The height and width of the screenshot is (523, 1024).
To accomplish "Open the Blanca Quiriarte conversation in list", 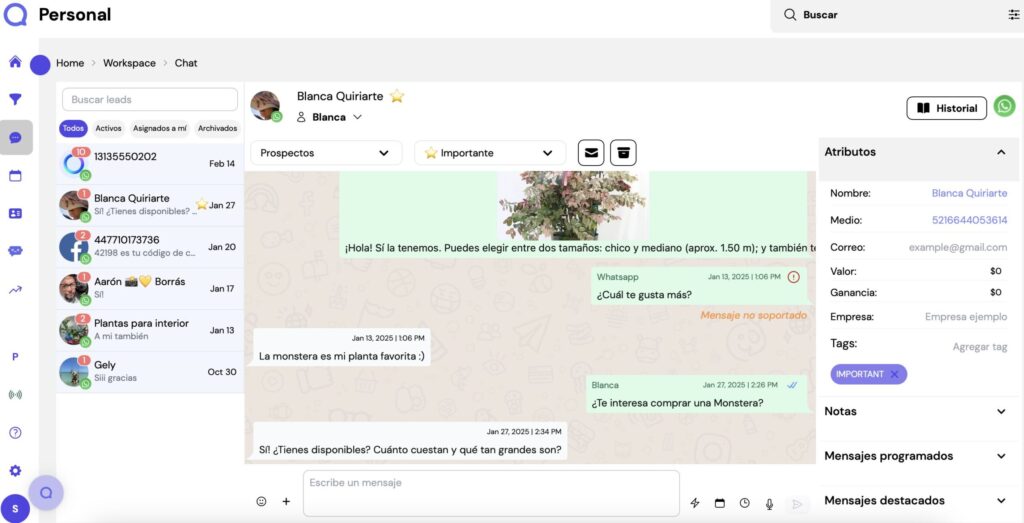I will [150, 205].
